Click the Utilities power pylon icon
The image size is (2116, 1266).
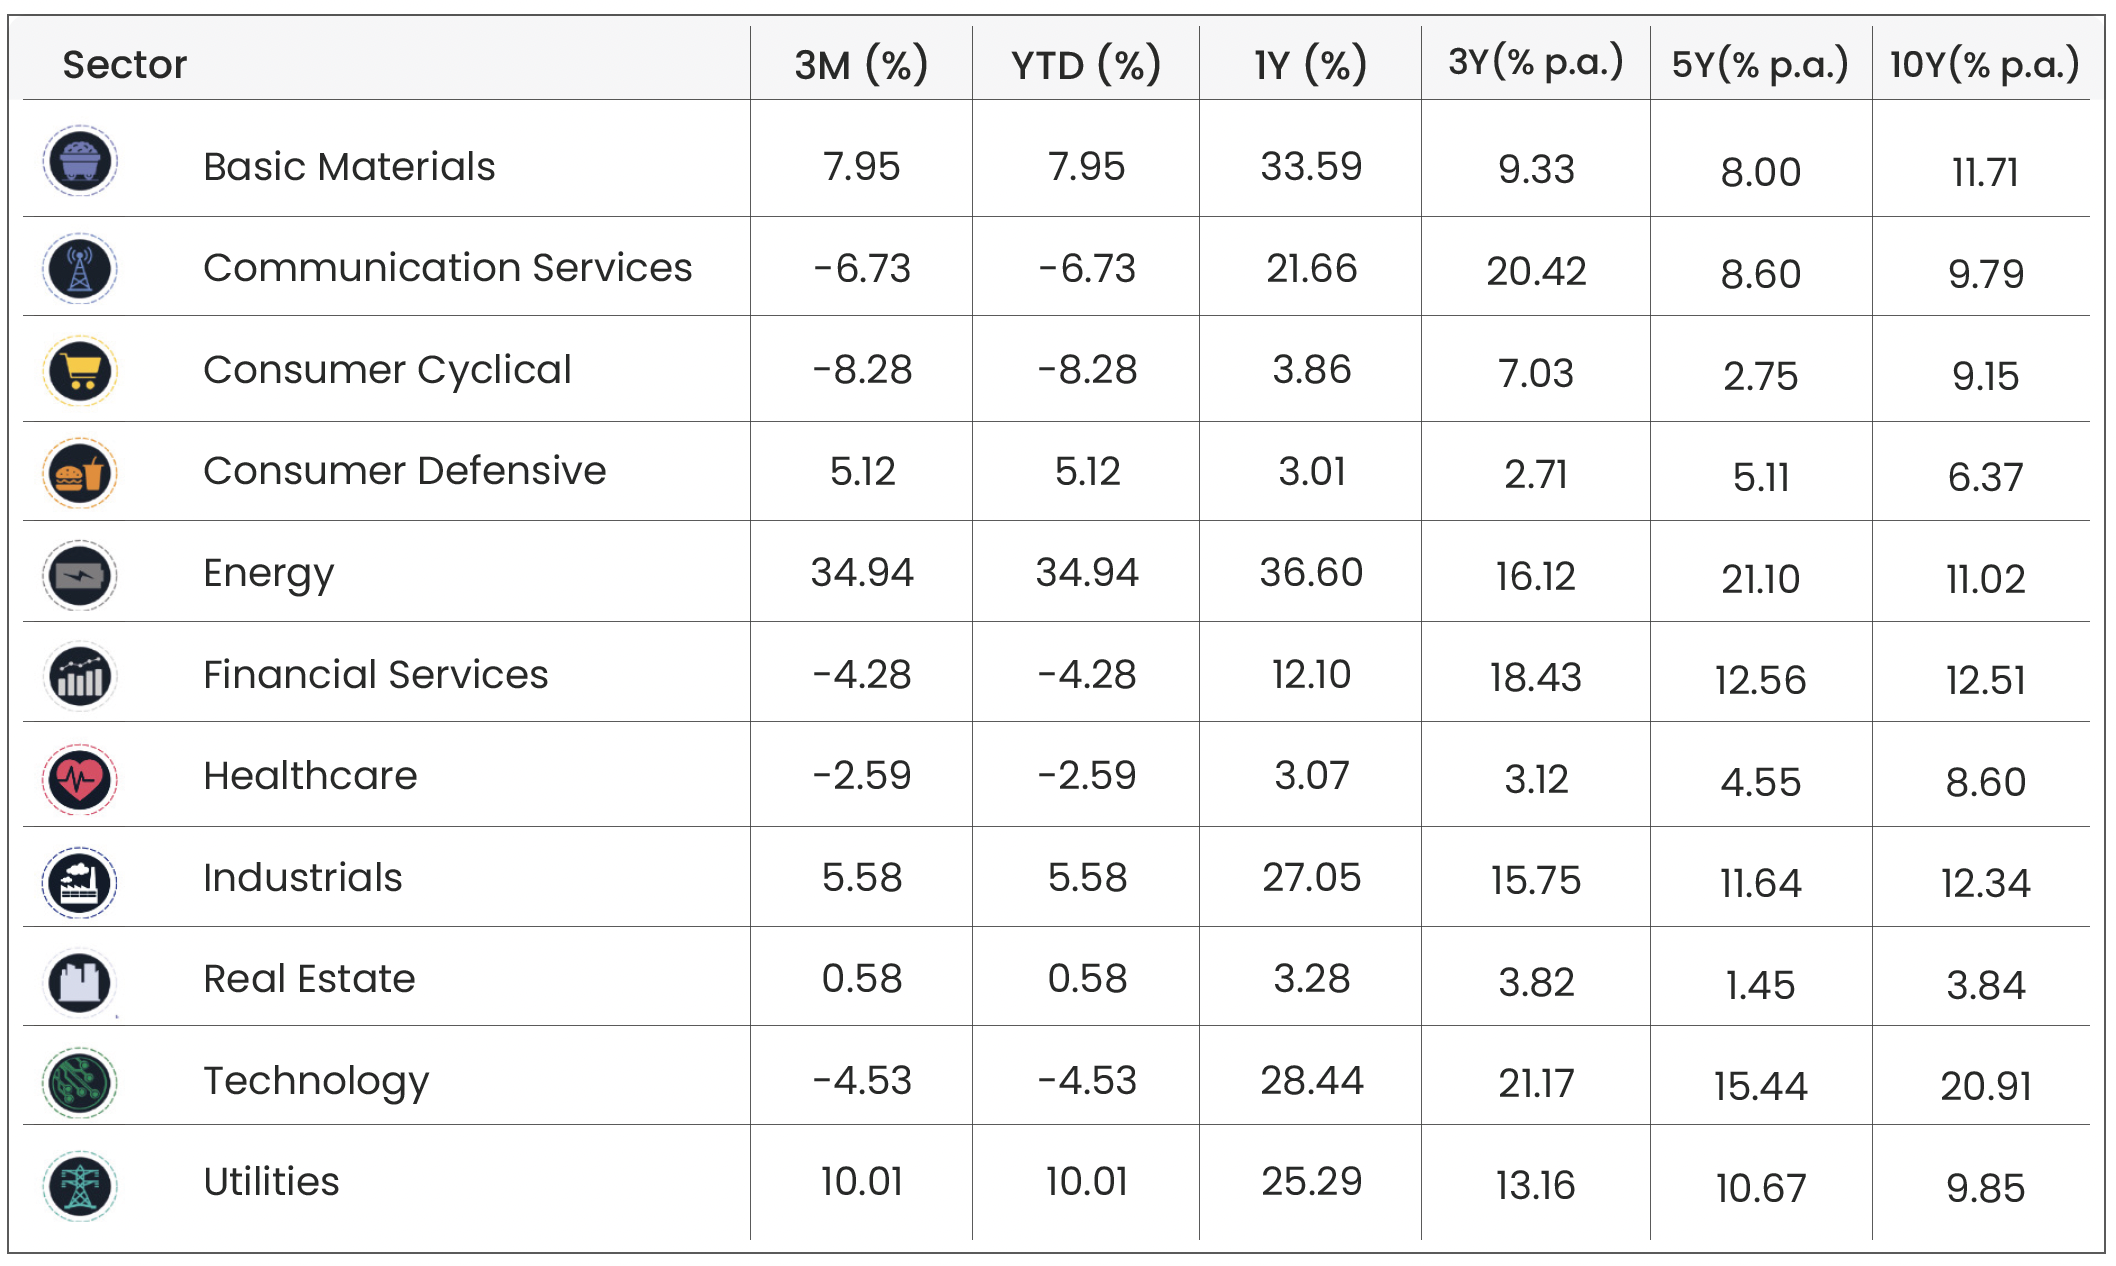(80, 1186)
